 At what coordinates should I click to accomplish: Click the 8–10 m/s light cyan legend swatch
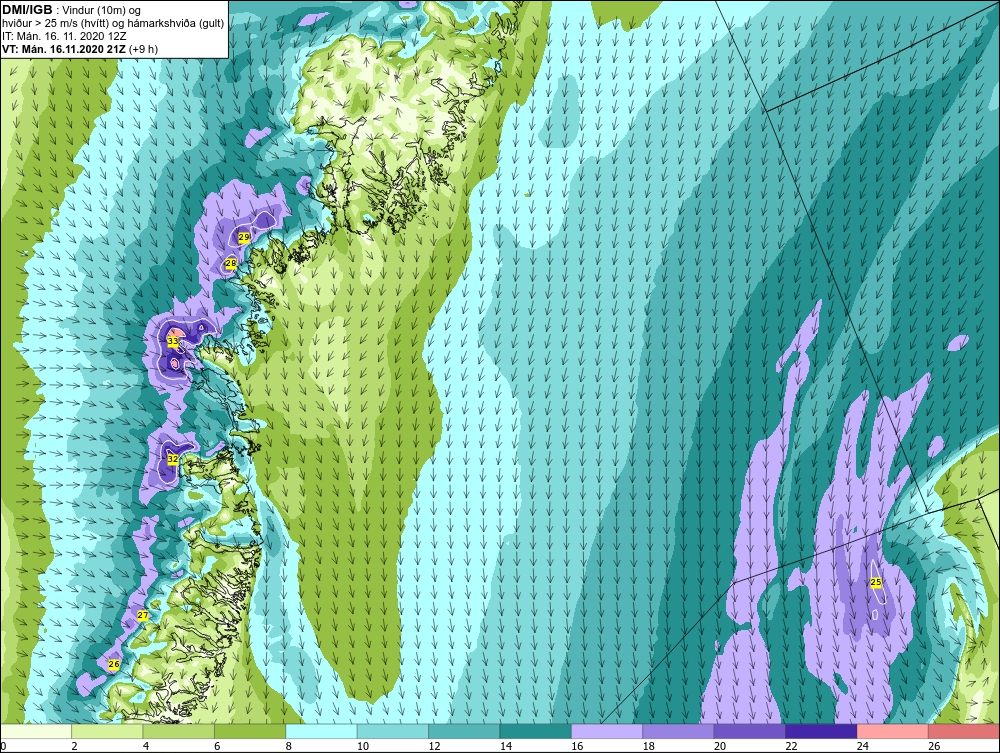(321, 731)
